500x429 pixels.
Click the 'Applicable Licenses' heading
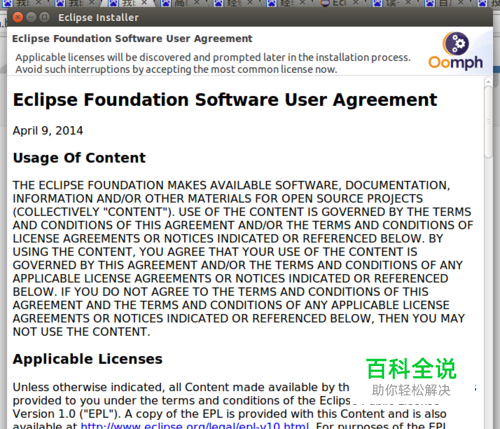[87, 359]
